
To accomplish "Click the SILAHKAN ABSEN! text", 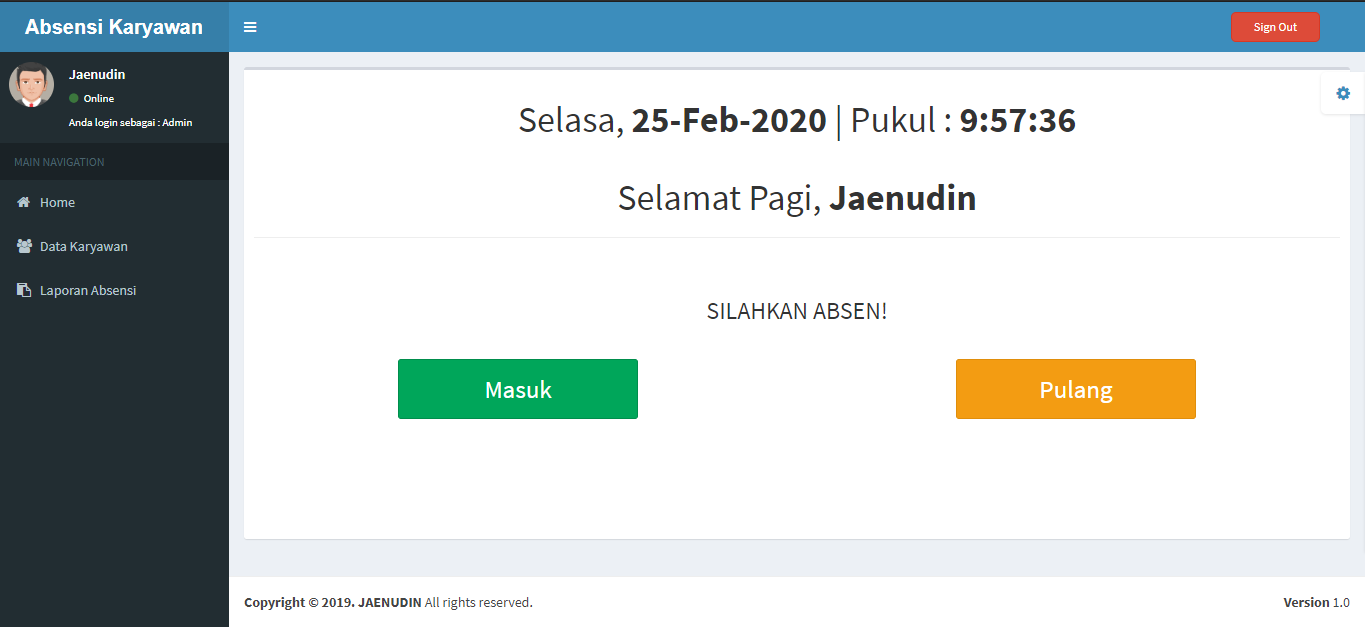I will click(x=797, y=311).
